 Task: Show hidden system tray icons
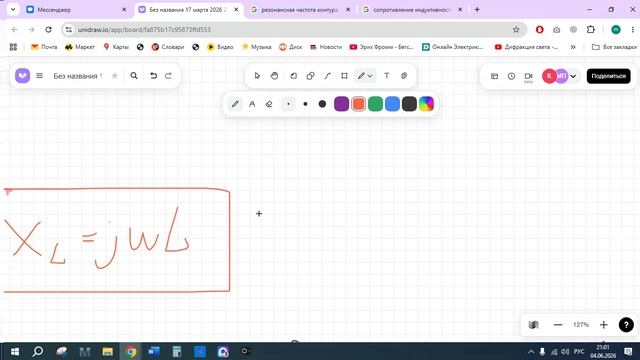531,351
